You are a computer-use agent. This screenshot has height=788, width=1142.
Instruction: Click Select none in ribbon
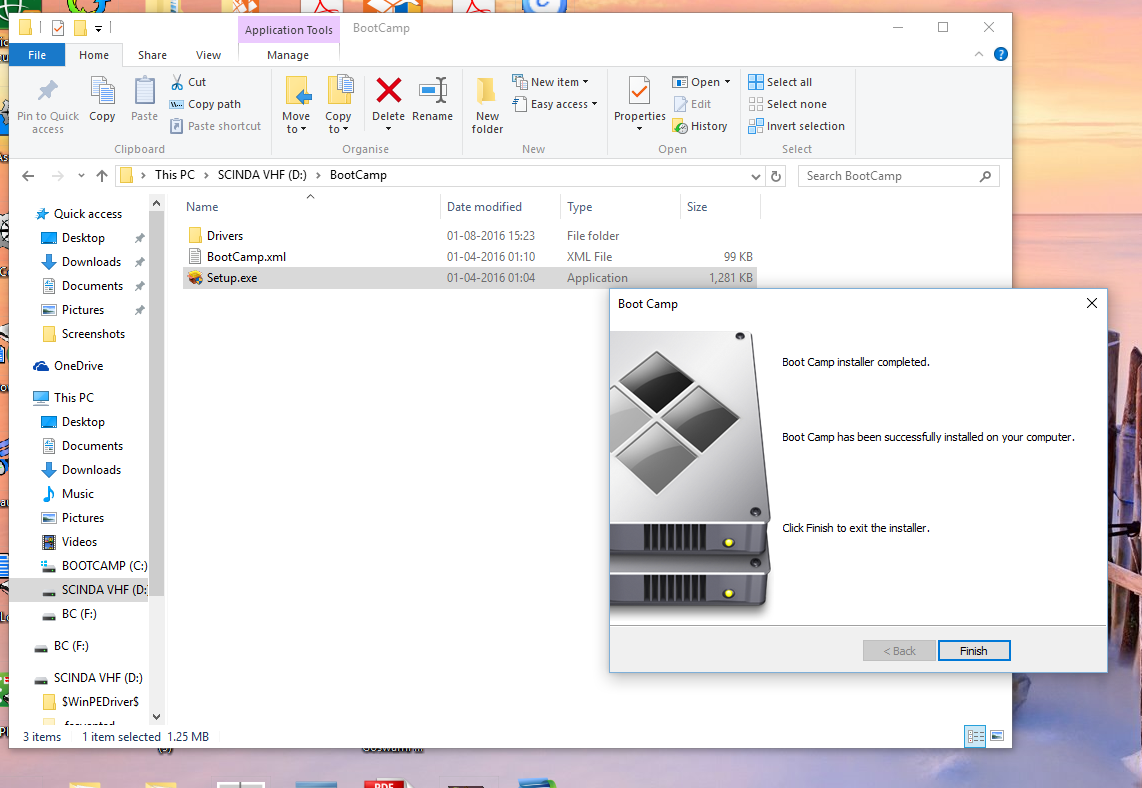tap(787, 104)
